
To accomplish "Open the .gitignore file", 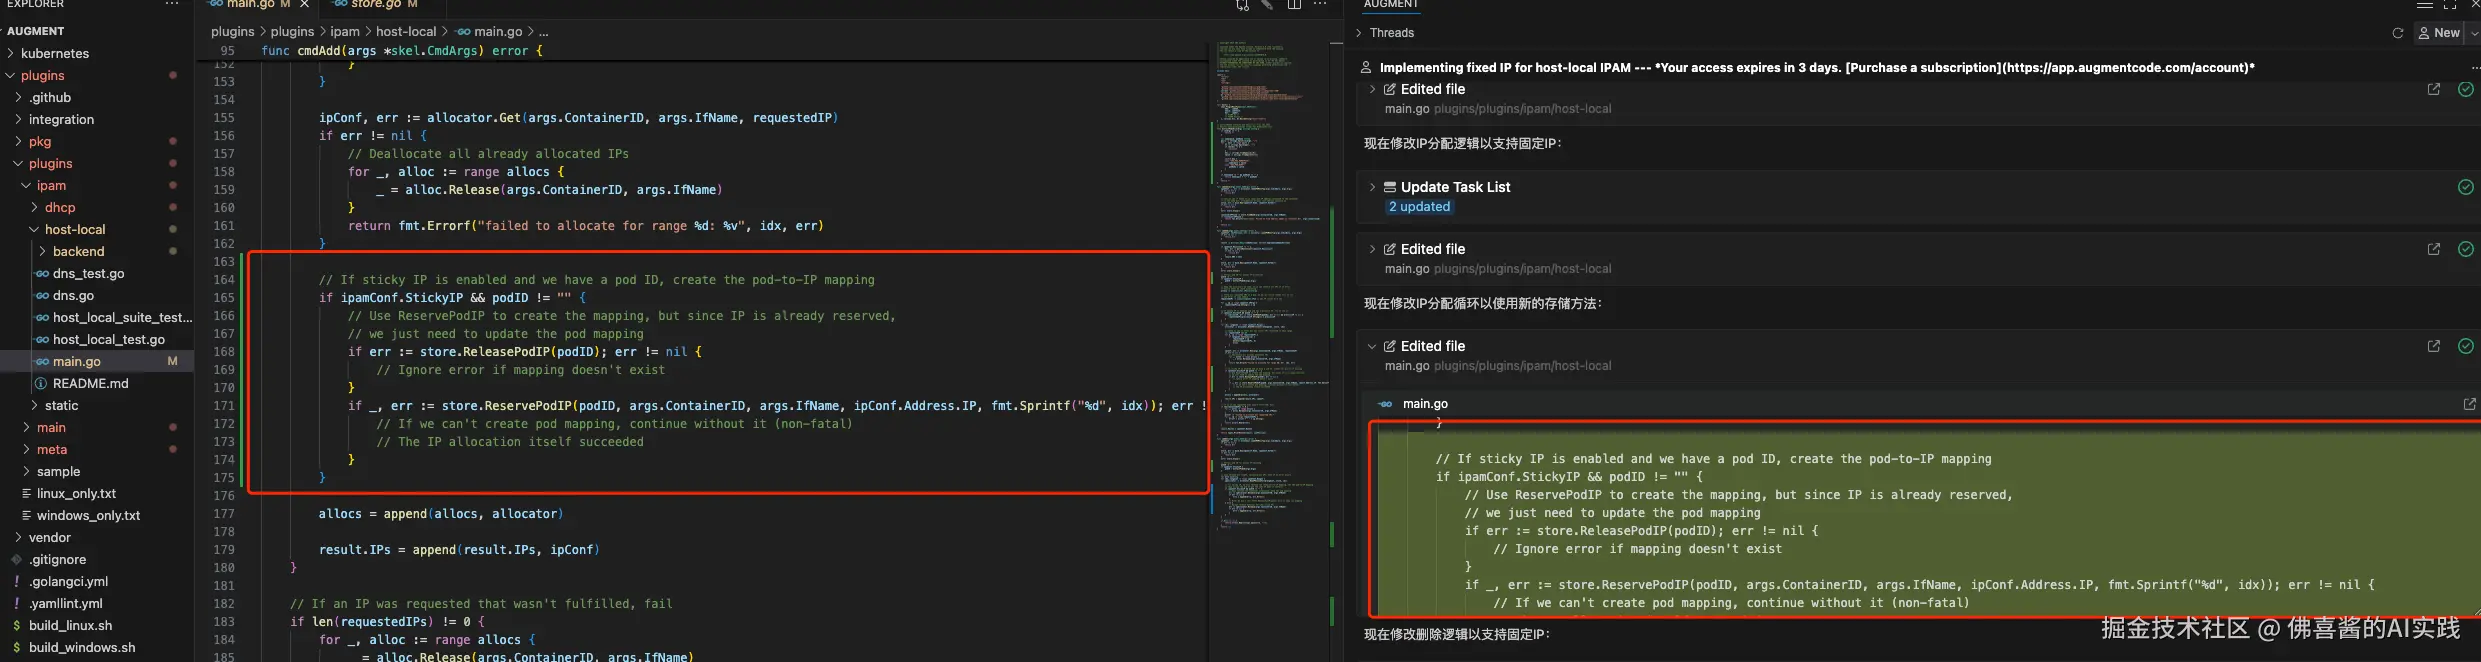I will point(97,559).
